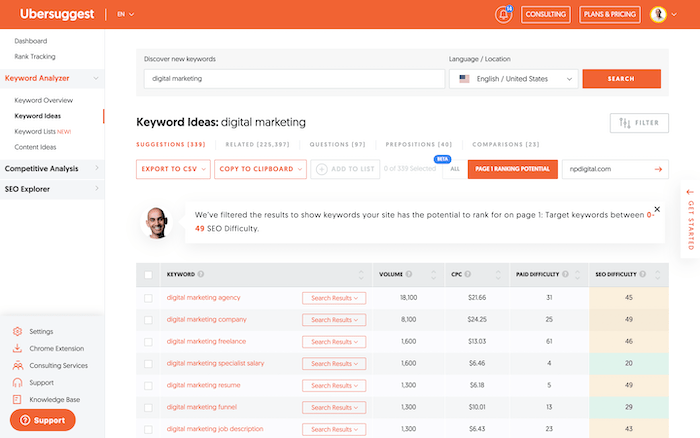Select the Suggestions (339) tab
This screenshot has height=438, width=700.
(x=171, y=145)
